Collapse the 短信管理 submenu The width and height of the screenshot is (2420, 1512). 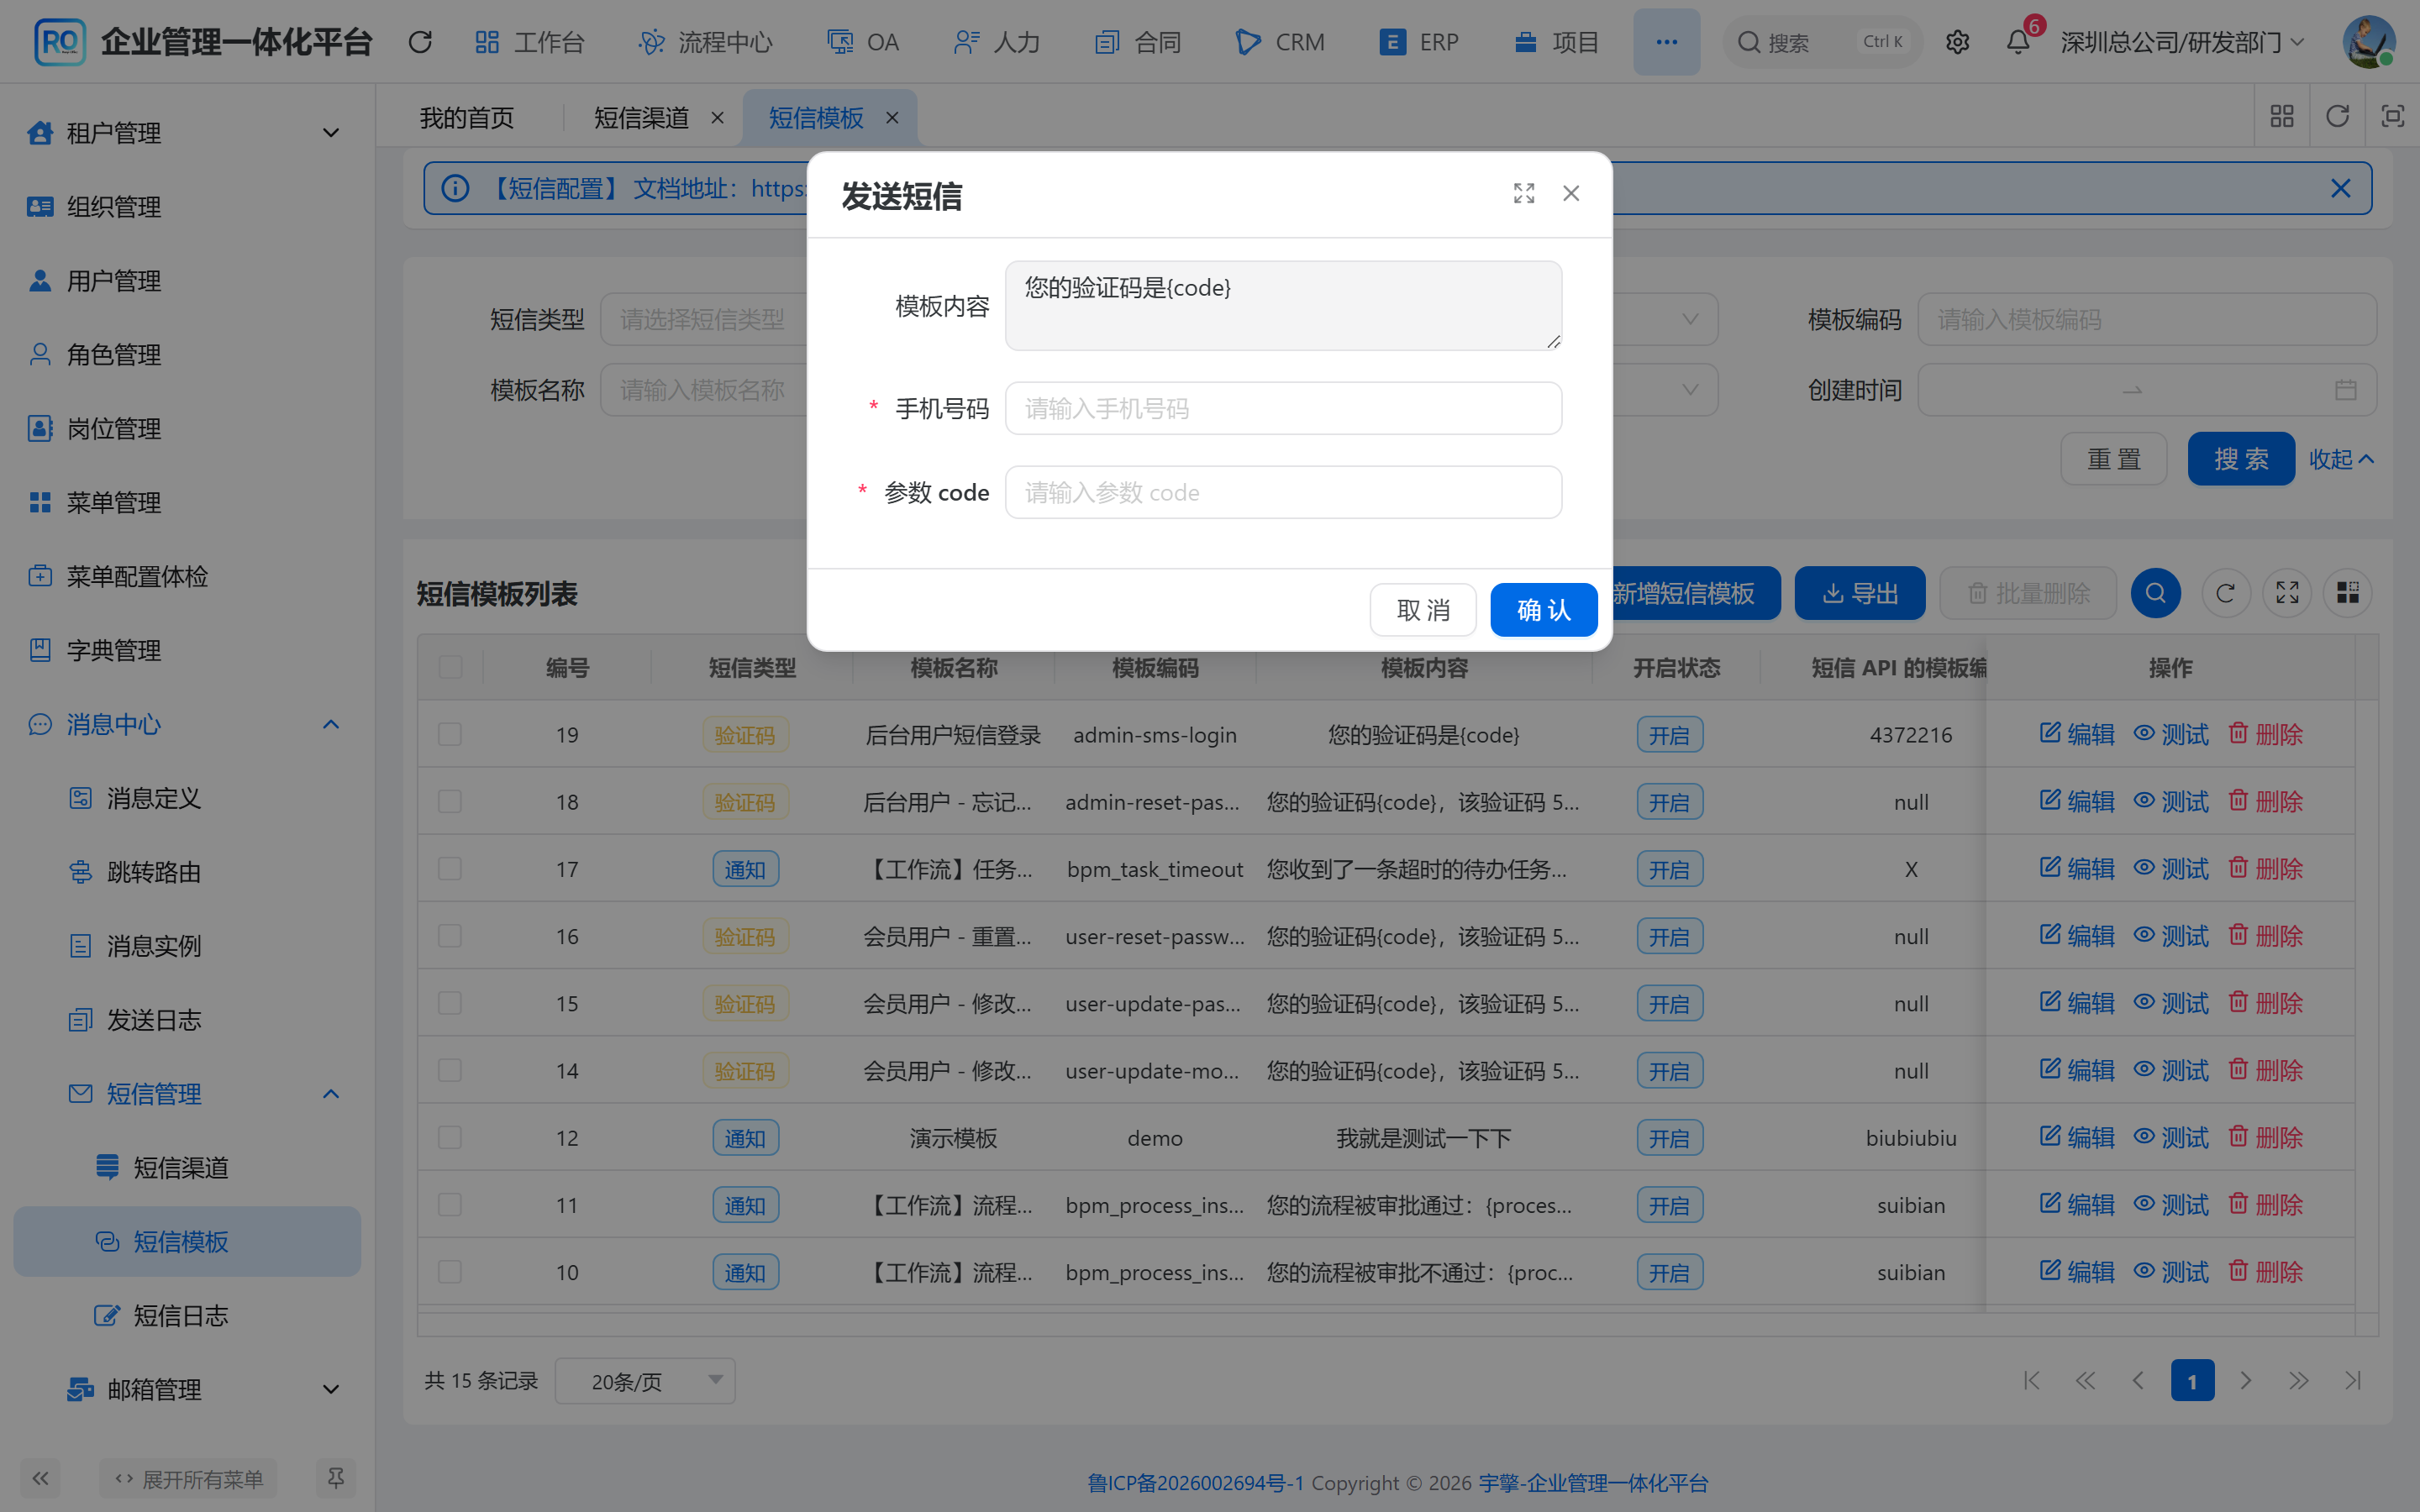(x=187, y=1093)
